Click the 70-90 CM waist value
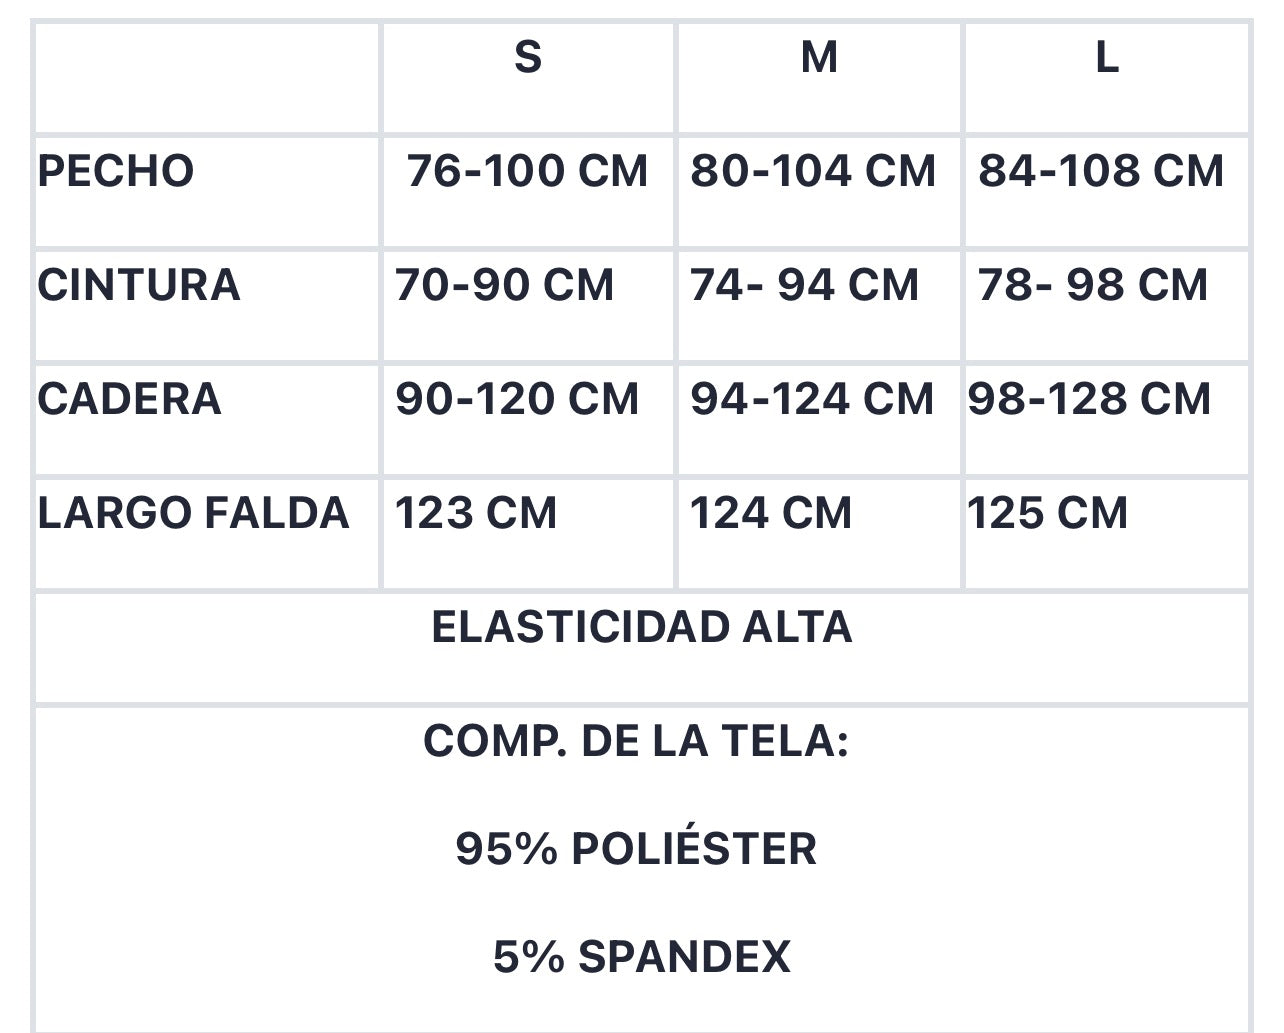This screenshot has height=1033, width=1284. pyautogui.click(x=504, y=285)
